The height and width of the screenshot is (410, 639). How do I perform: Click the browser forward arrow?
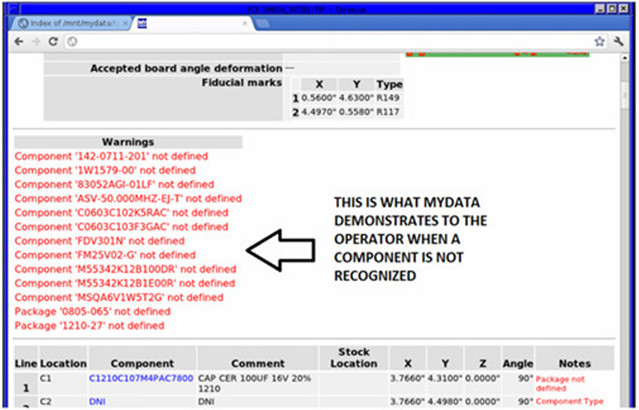[36, 42]
